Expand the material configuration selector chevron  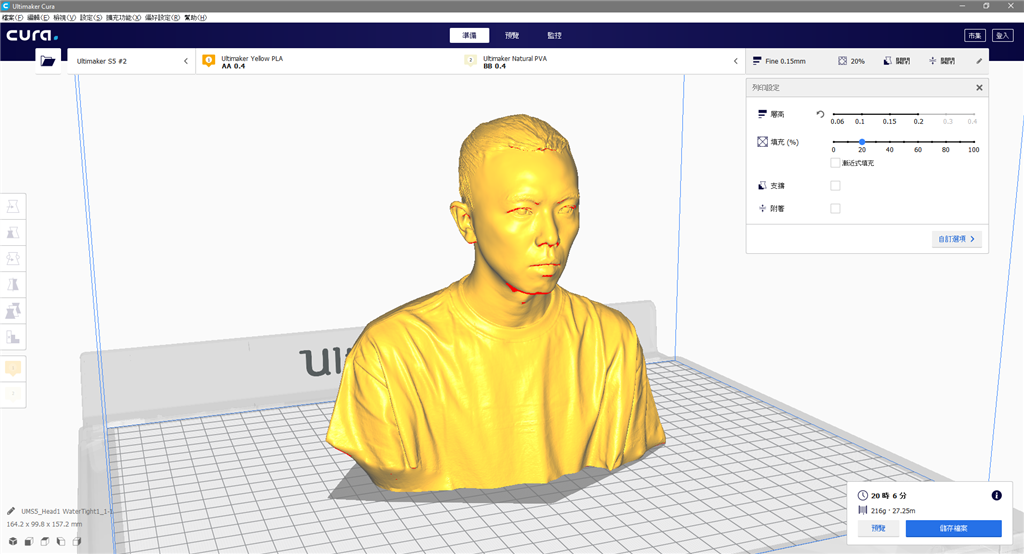[x=735, y=61]
